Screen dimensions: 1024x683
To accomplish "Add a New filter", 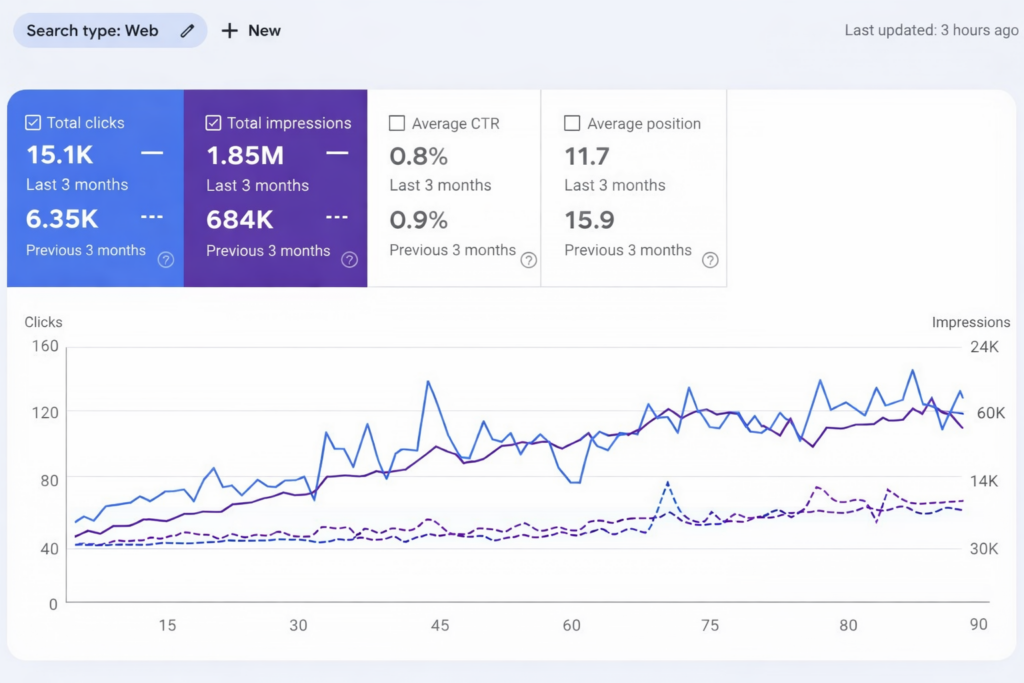I will coord(252,31).
